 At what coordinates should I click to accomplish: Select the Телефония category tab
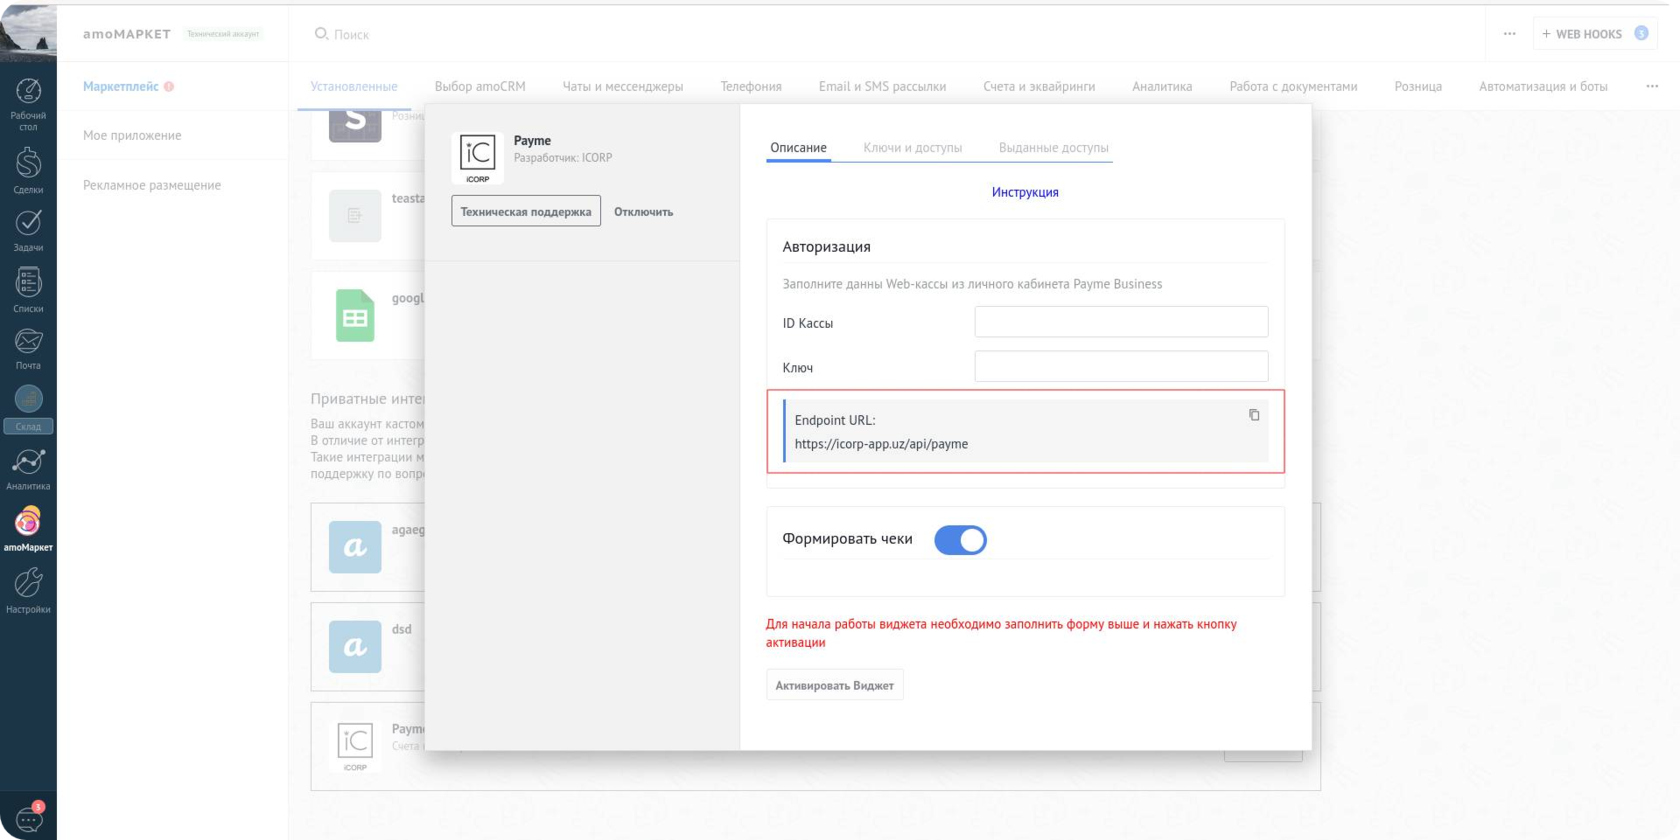pyautogui.click(x=750, y=87)
